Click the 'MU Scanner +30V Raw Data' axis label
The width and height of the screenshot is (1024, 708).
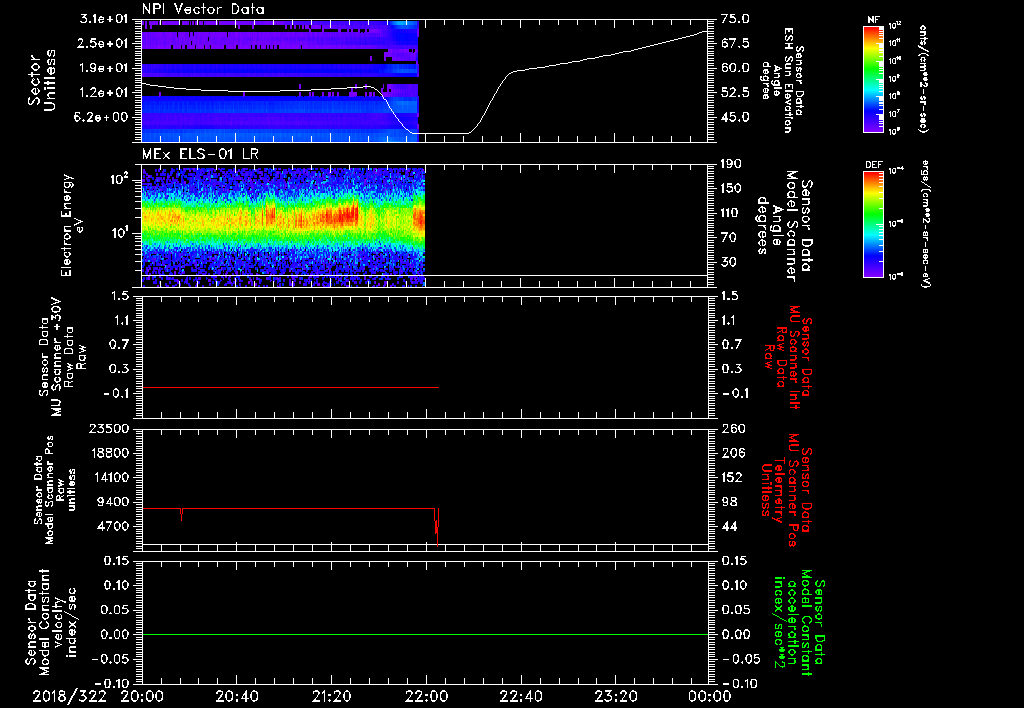point(62,356)
